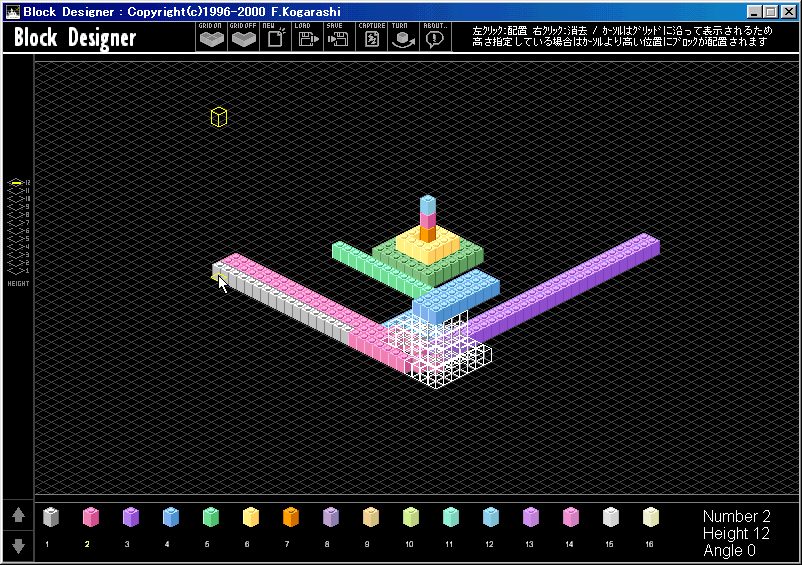Maximize the Block Designer window
Image resolution: width=802 pixels, height=565 pixels.
click(771, 11)
